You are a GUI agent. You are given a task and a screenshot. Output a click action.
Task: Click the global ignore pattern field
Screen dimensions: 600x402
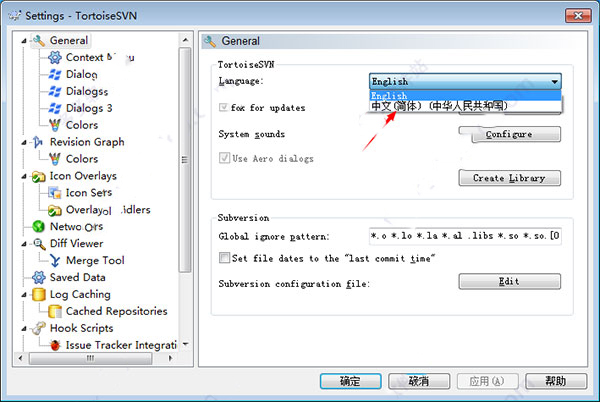click(x=465, y=236)
